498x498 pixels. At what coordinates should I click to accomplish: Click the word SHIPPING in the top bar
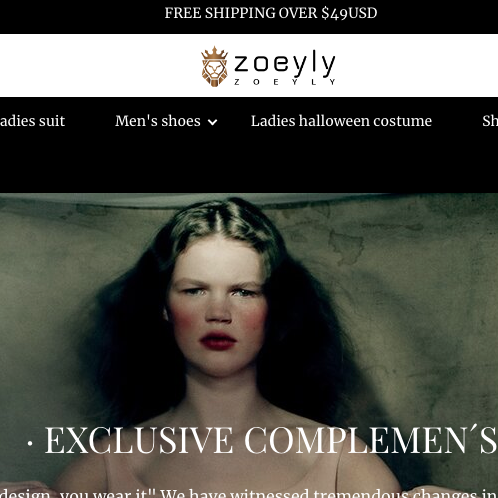[239, 13]
